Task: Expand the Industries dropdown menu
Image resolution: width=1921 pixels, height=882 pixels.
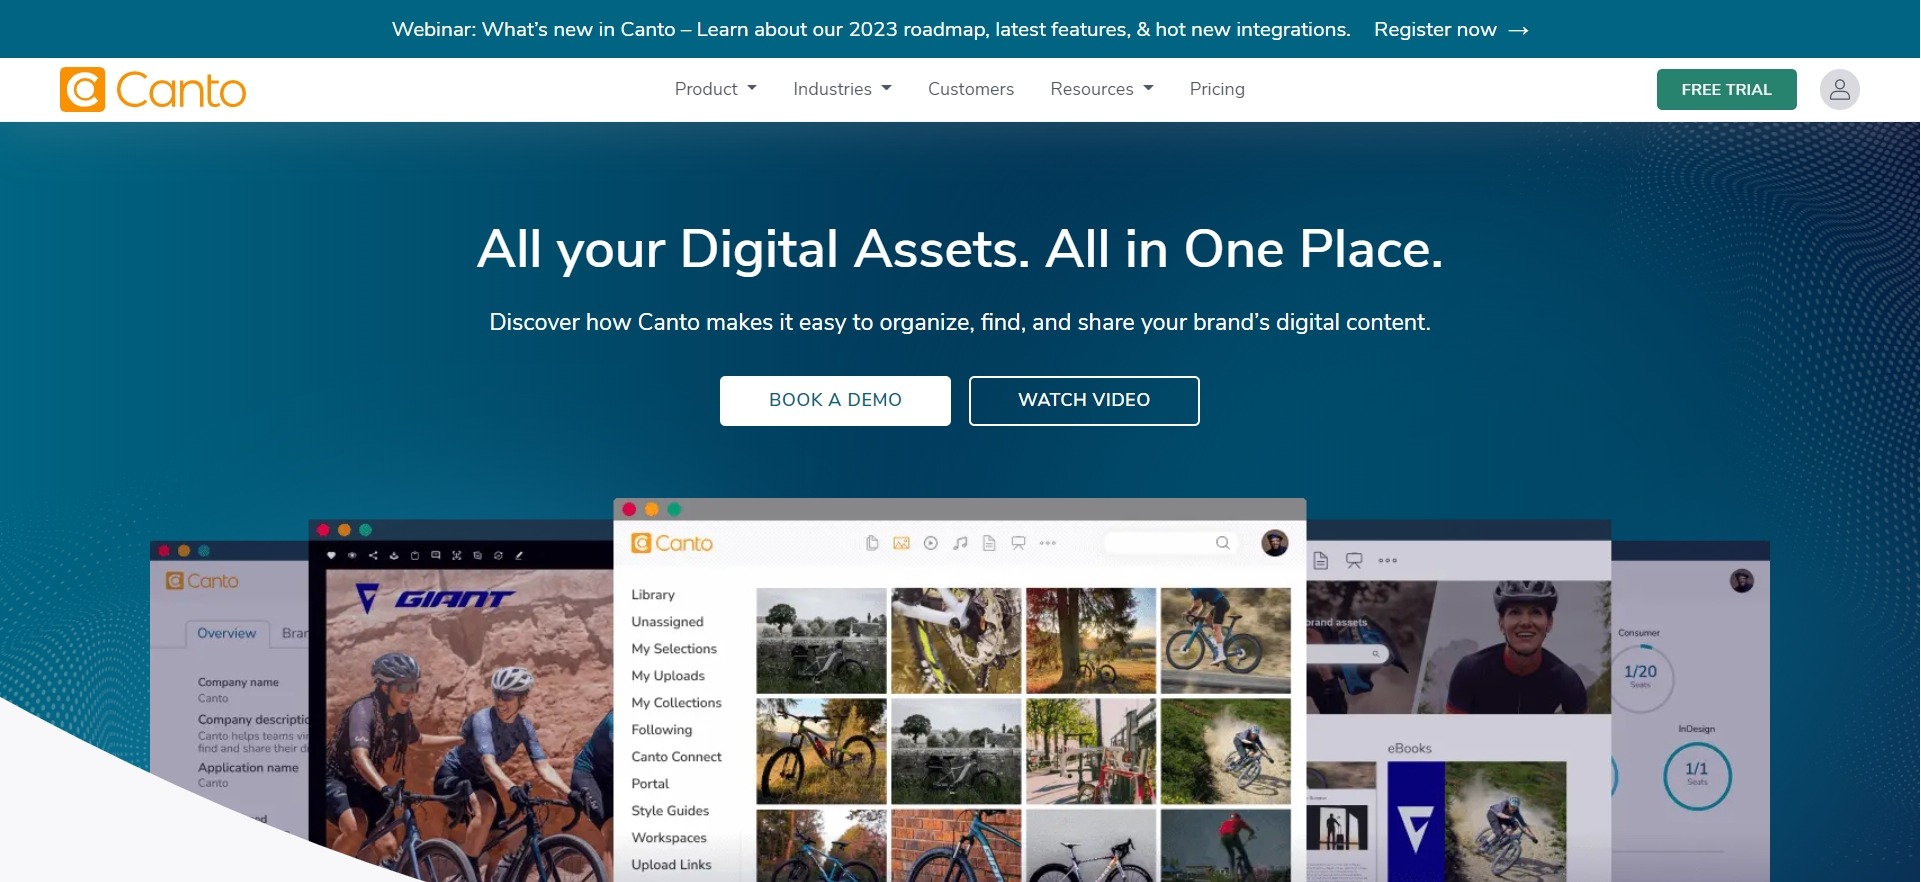Action: (x=842, y=89)
